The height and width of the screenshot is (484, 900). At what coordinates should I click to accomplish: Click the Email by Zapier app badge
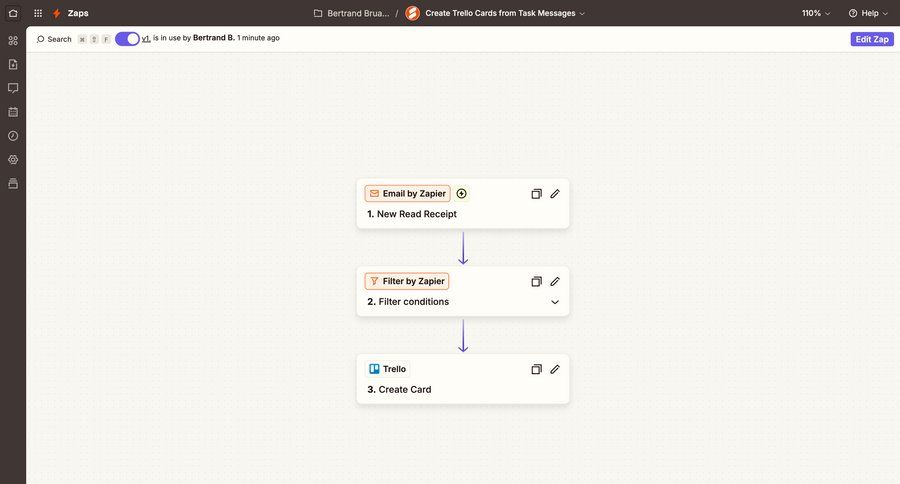[408, 193]
